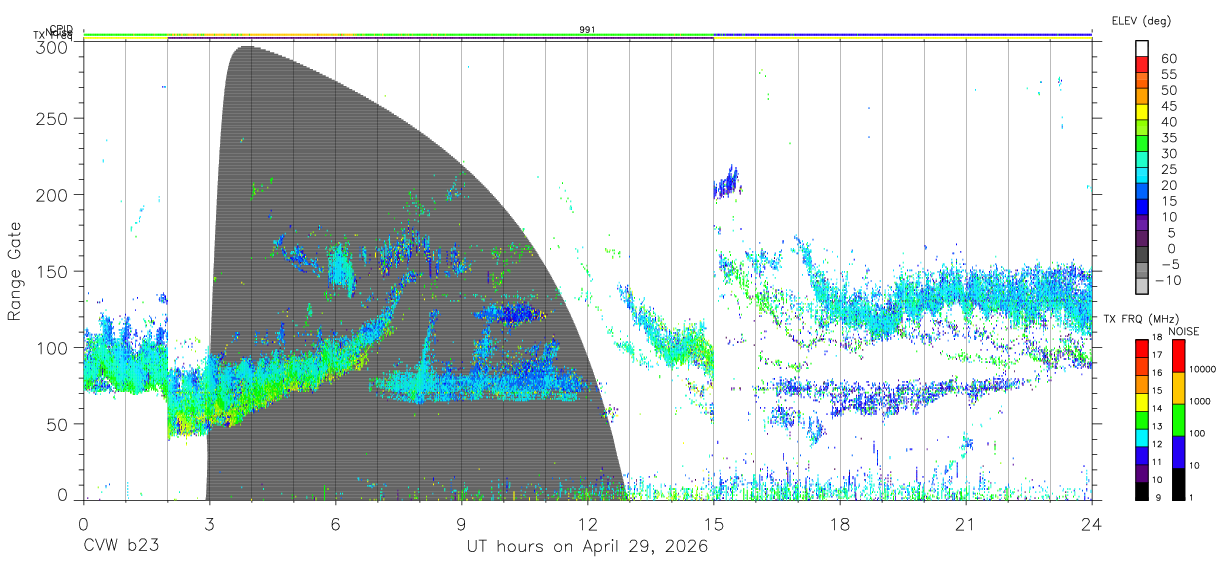The width and height of the screenshot is (1228, 567).
Task: Click elevation legend value 50
Action: click(1168, 90)
